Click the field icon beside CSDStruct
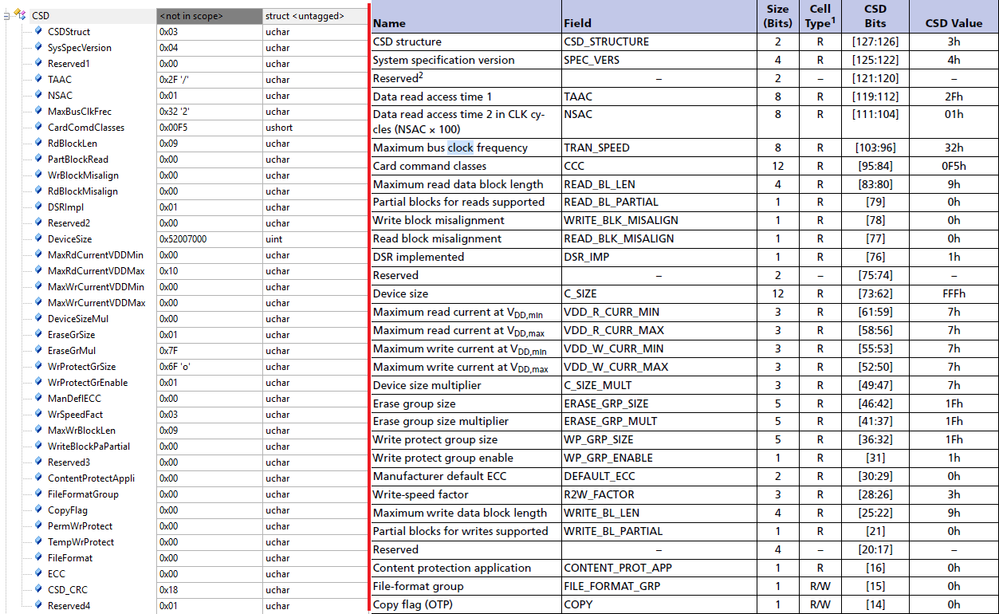This screenshot has height=614, width=999. coord(38,31)
